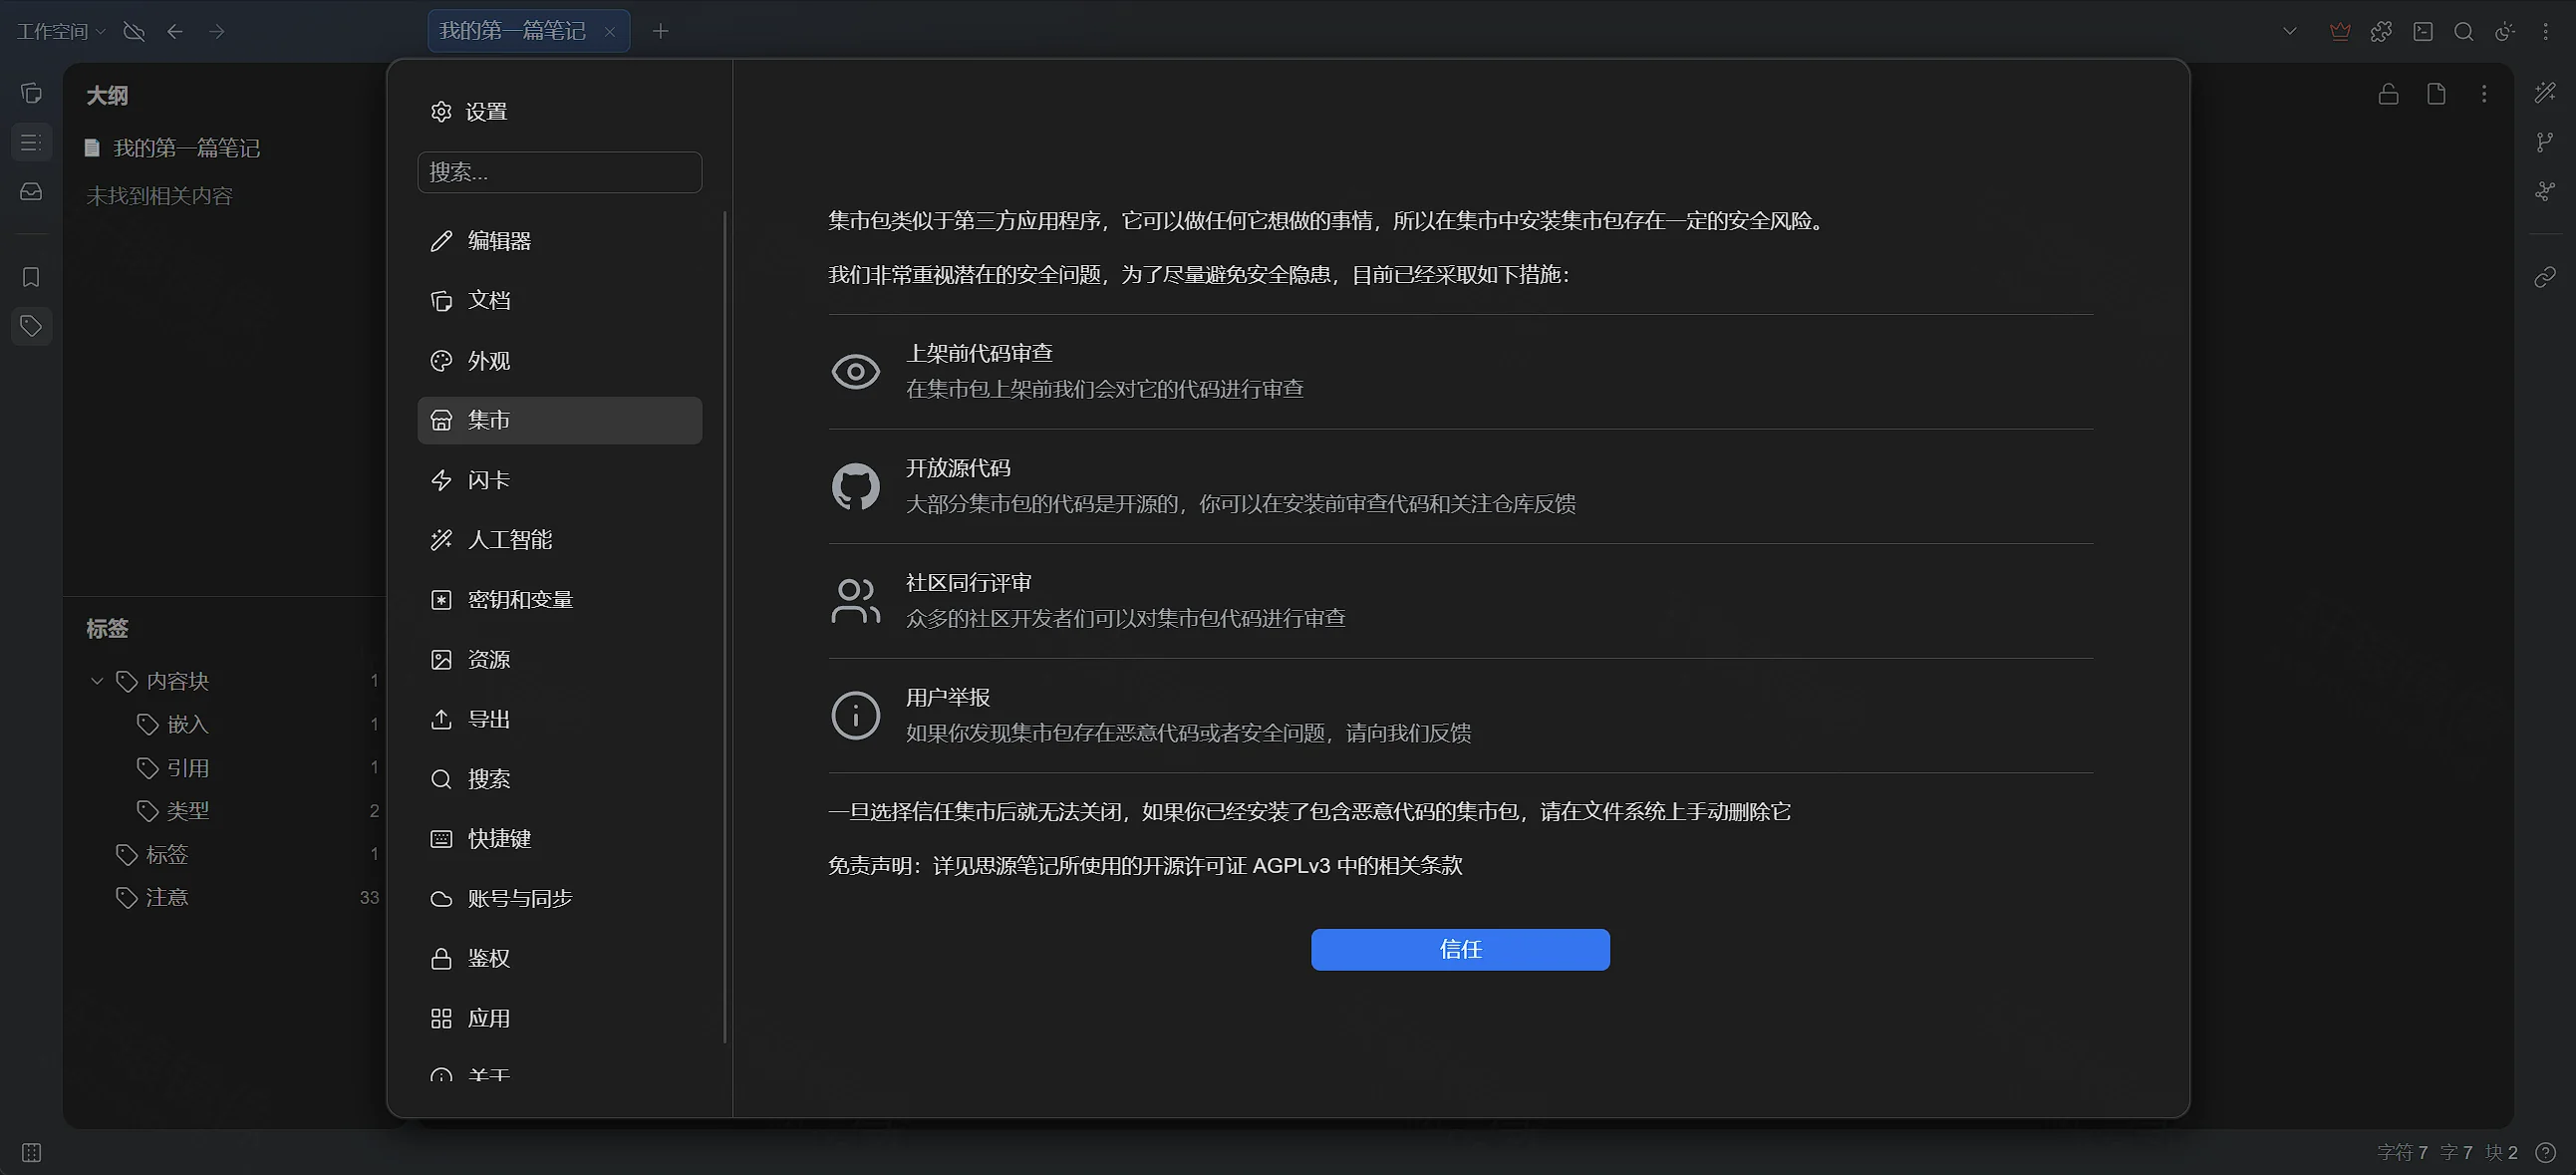Toggle appearance mode moon icon

point(2505,32)
